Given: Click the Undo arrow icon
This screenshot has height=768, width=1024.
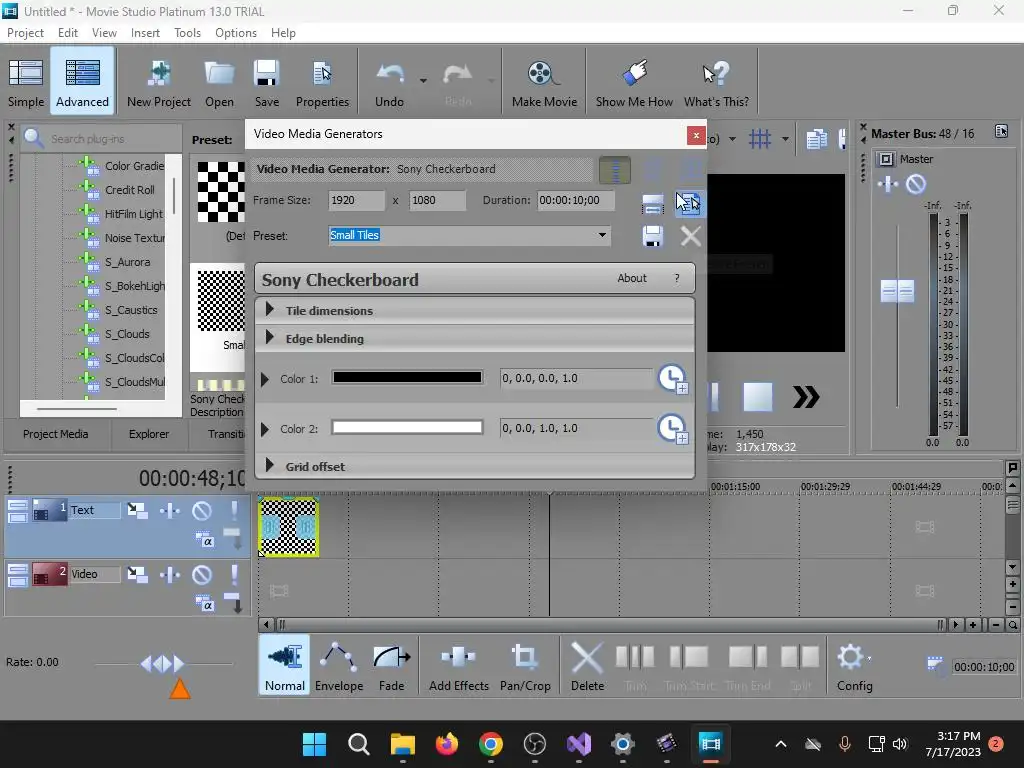Looking at the screenshot, I should point(390,82).
